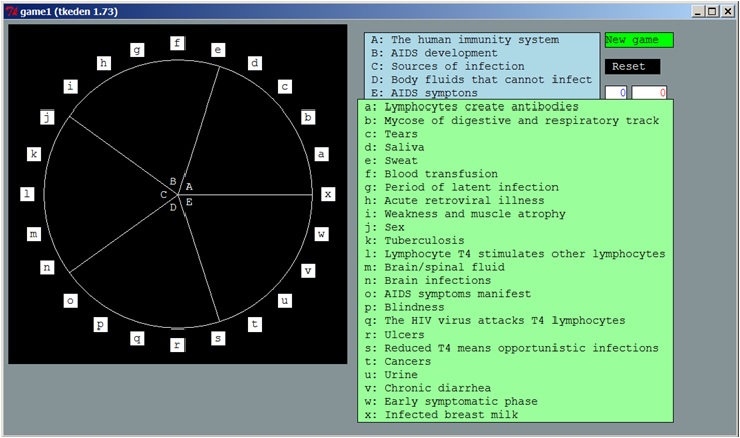Select letter tile 'u' on the circle

click(x=285, y=300)
